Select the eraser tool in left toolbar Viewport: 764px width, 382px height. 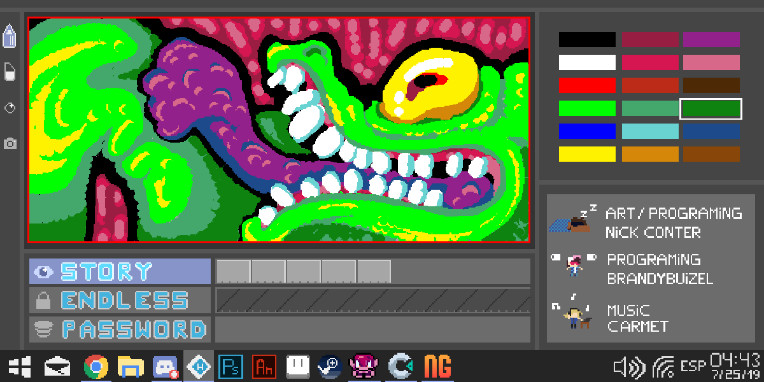[9, 72]
